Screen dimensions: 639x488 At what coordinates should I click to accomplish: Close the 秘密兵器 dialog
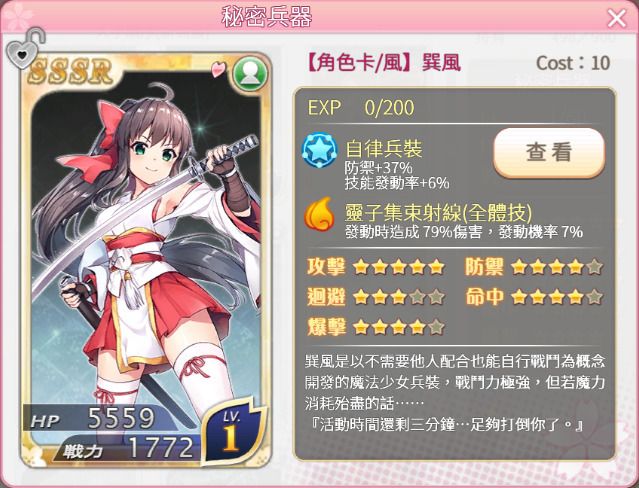[617, 18]
